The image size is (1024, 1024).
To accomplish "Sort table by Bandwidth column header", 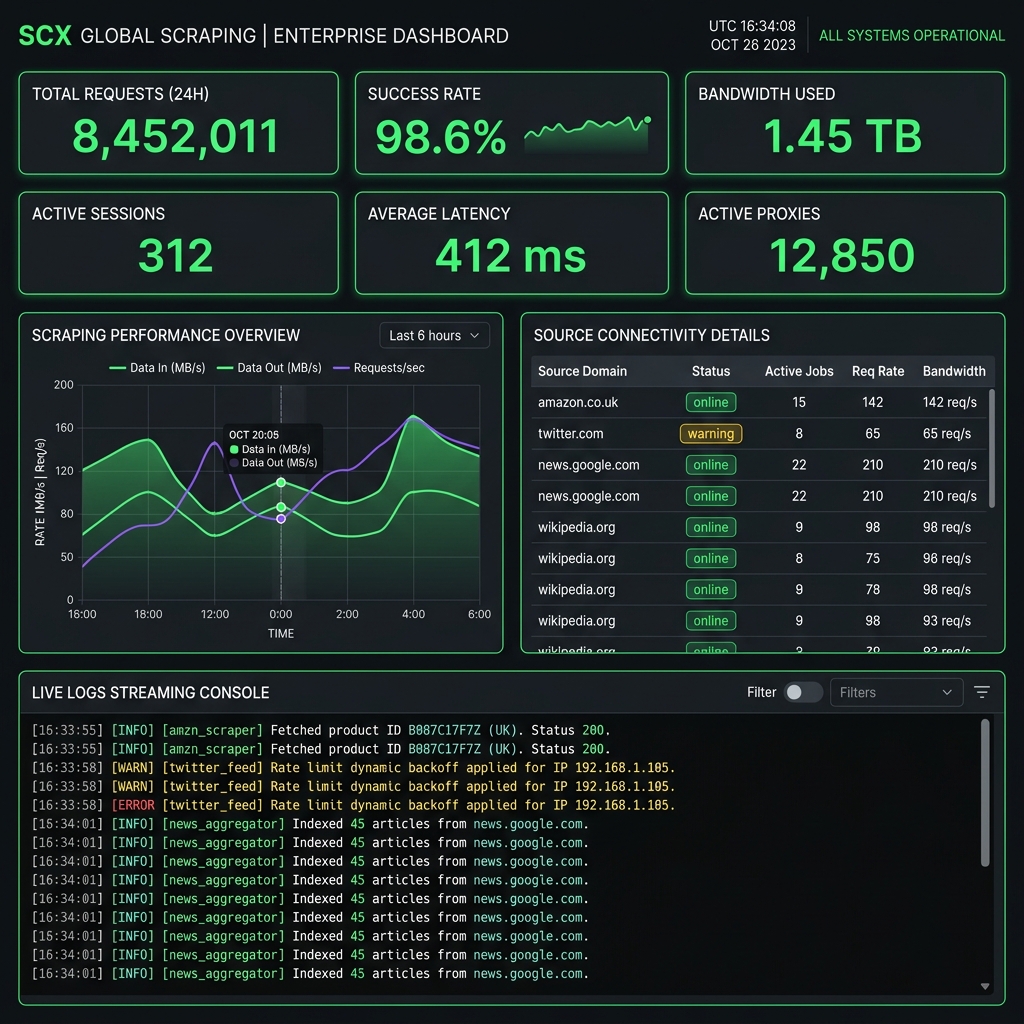I will 953,371.
